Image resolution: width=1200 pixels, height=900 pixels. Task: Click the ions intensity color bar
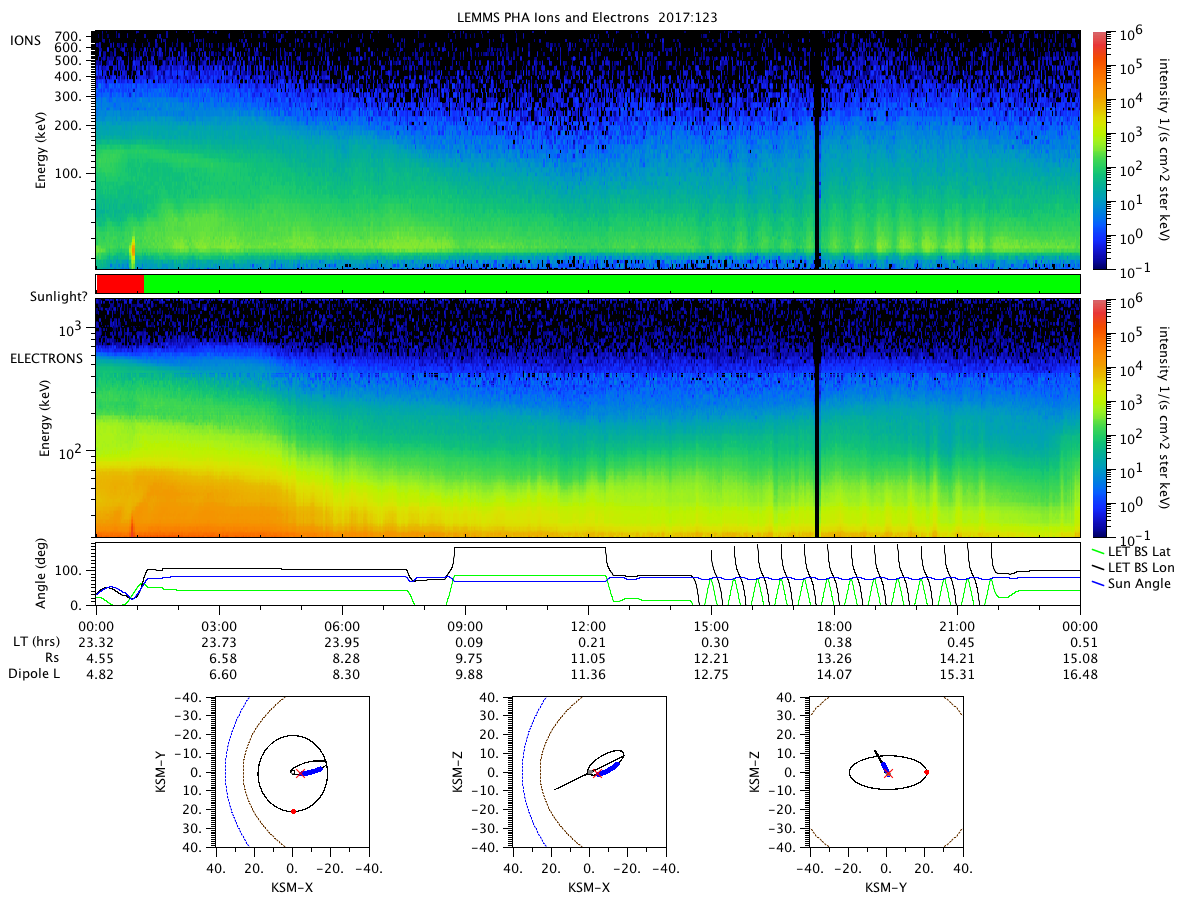(x=1100, y=150)
